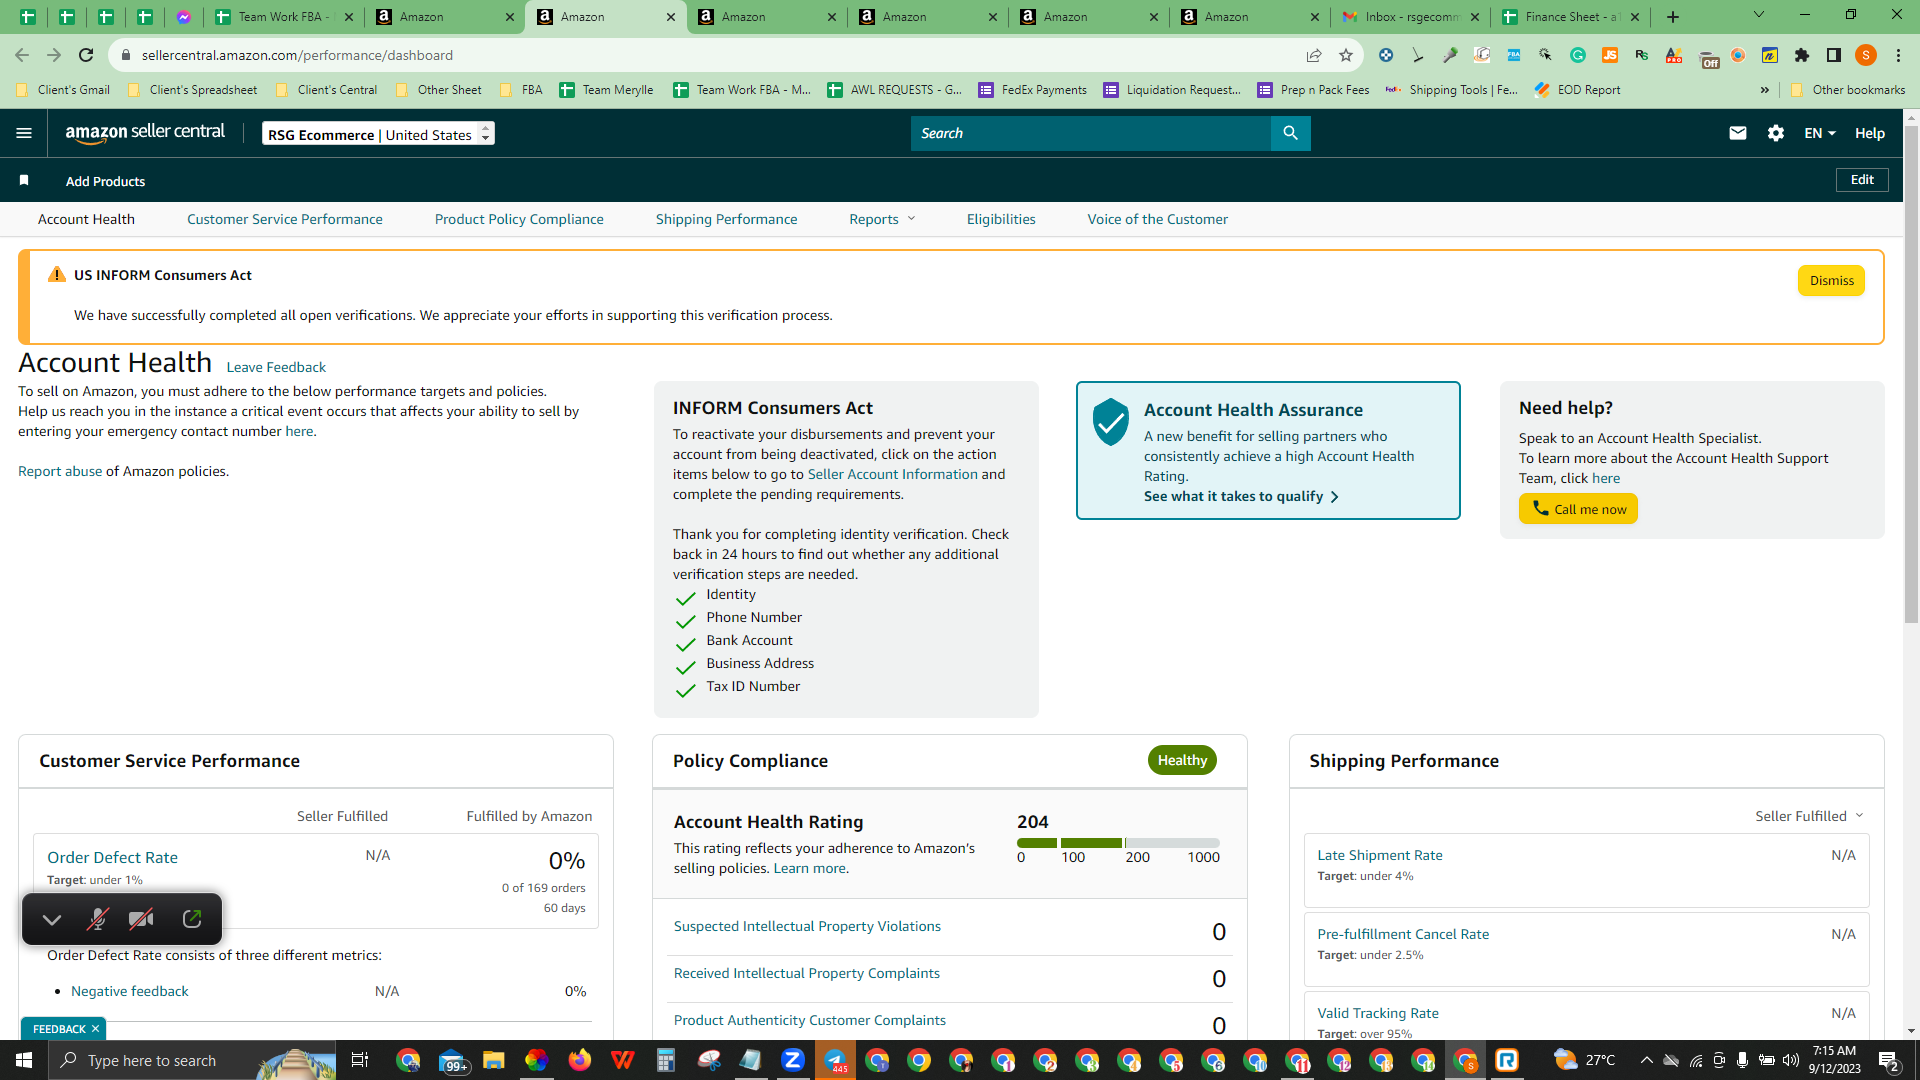Click the Windows taskbar search box
Viewport: 1920px width, 1080px height.
pos(192,1060)
